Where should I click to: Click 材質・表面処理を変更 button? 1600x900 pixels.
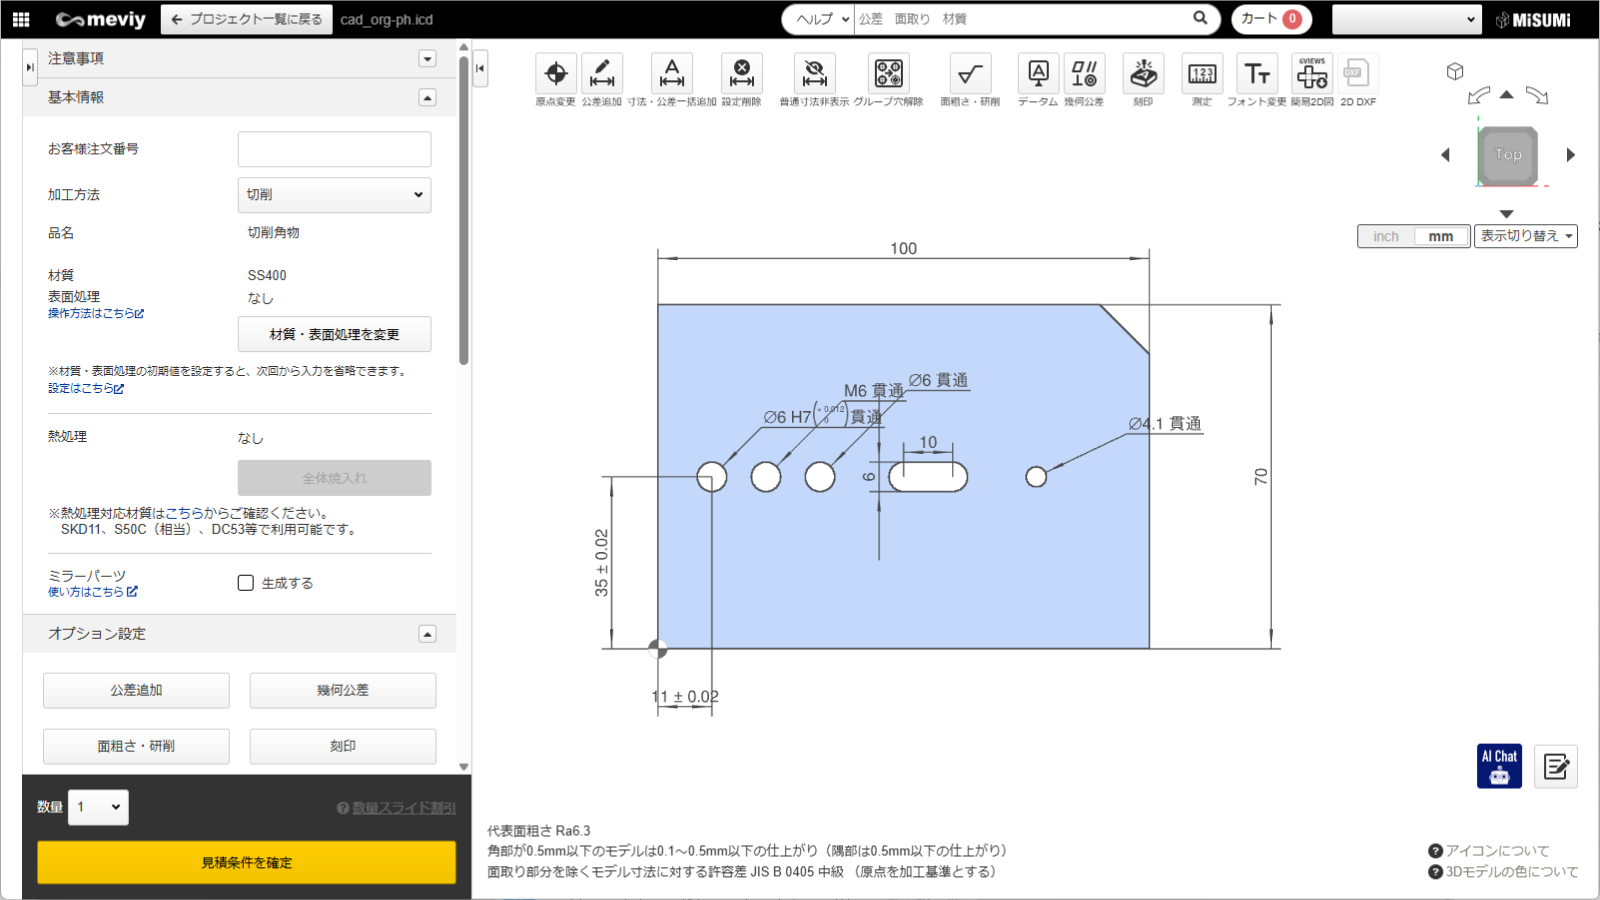point(334,334)
